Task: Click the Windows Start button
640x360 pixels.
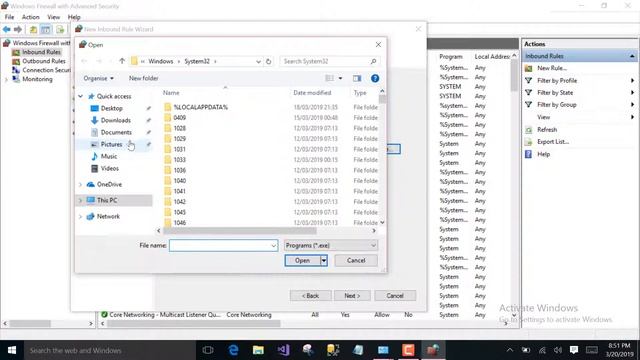Action: tap(11, 350)
